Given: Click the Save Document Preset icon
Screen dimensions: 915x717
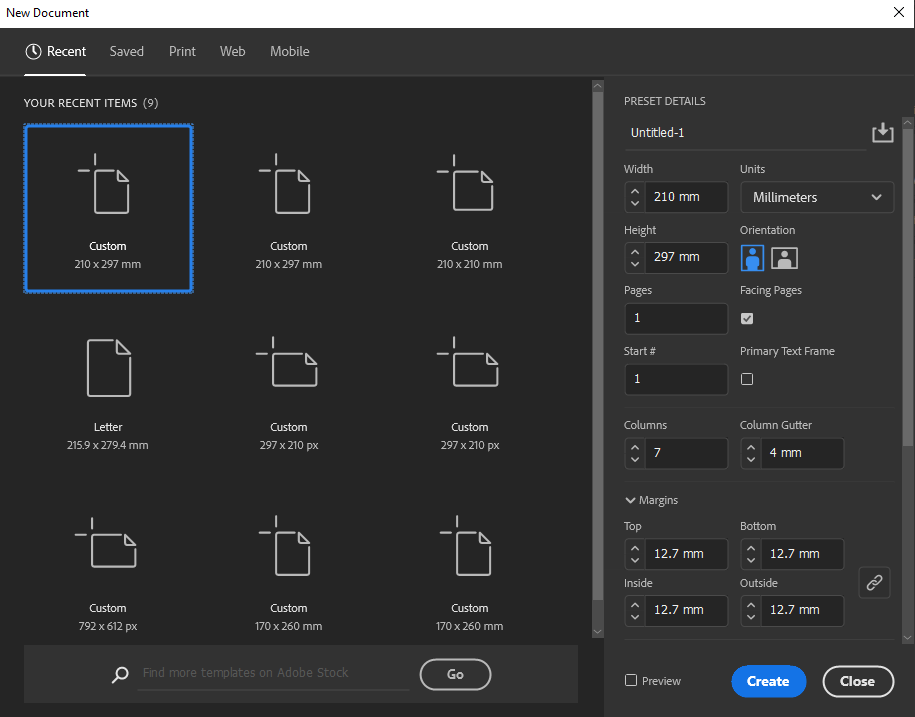Looking at the screenshot, I should [882, 133].
